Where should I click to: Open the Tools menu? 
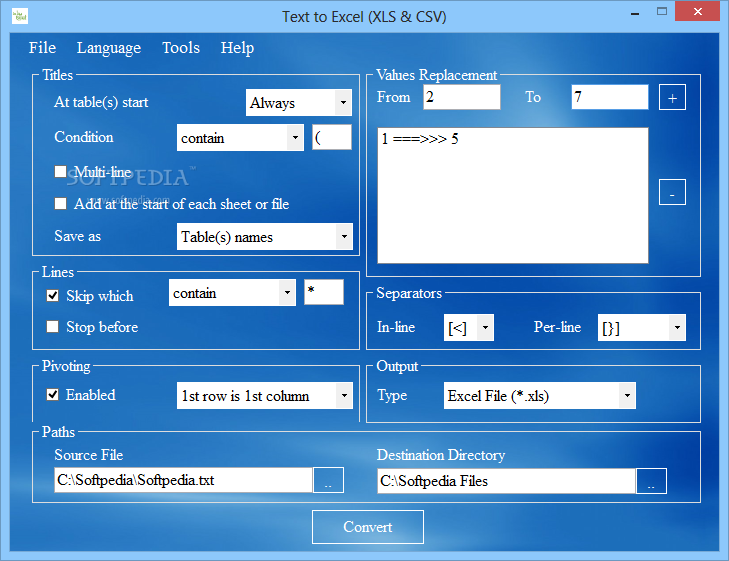click(181, 48)
